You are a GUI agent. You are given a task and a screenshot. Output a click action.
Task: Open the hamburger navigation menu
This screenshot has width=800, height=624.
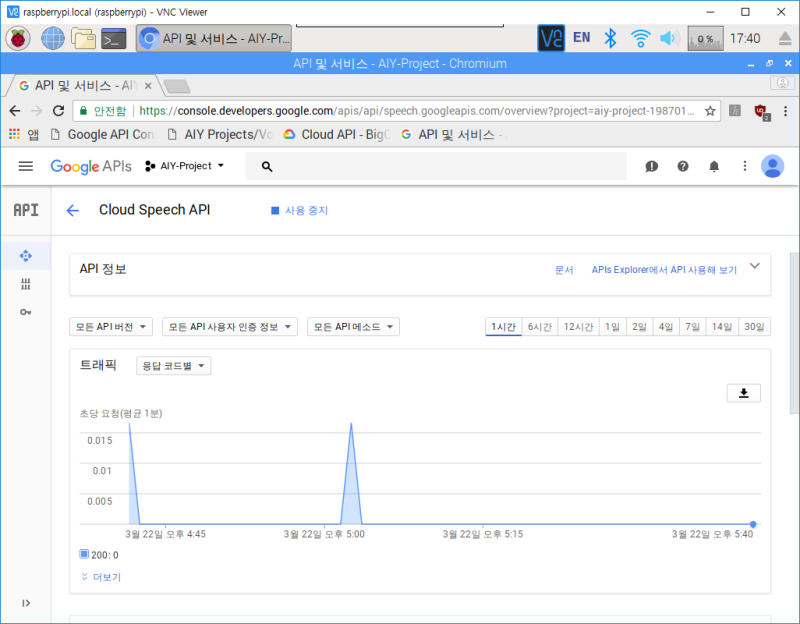pos(26,166)
